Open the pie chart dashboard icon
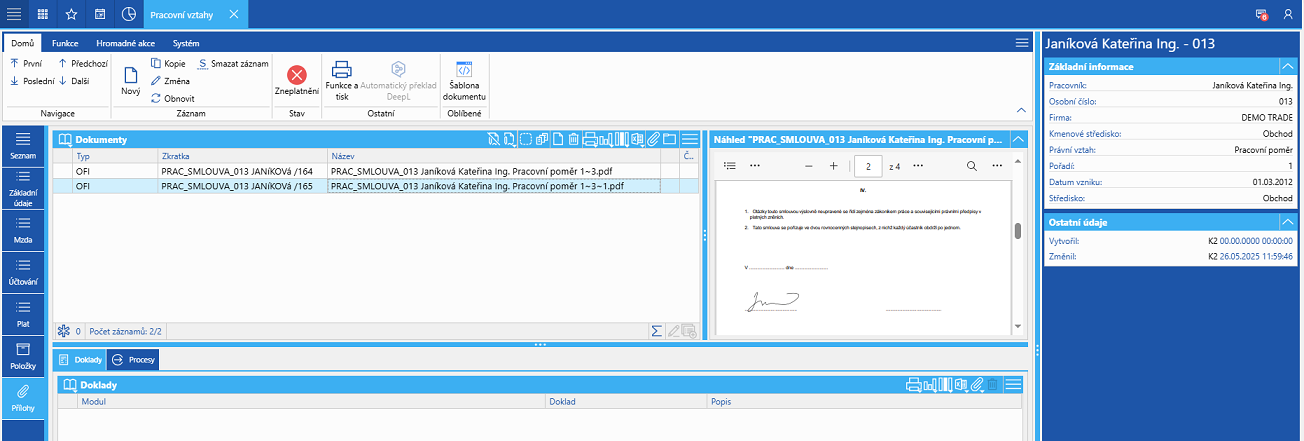 [x=129, y=14]
